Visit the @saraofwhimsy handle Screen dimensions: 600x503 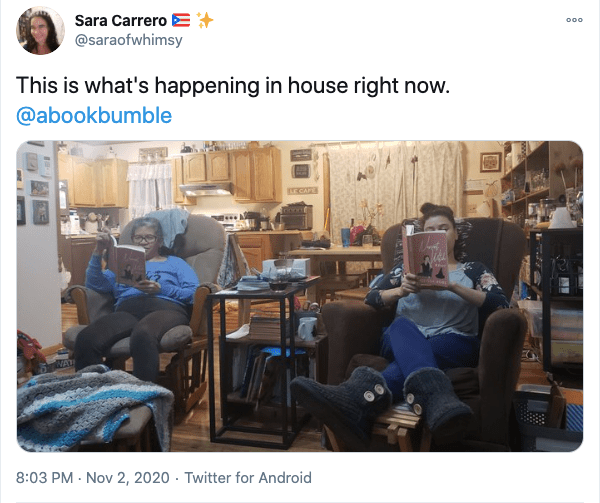point(129,40)
